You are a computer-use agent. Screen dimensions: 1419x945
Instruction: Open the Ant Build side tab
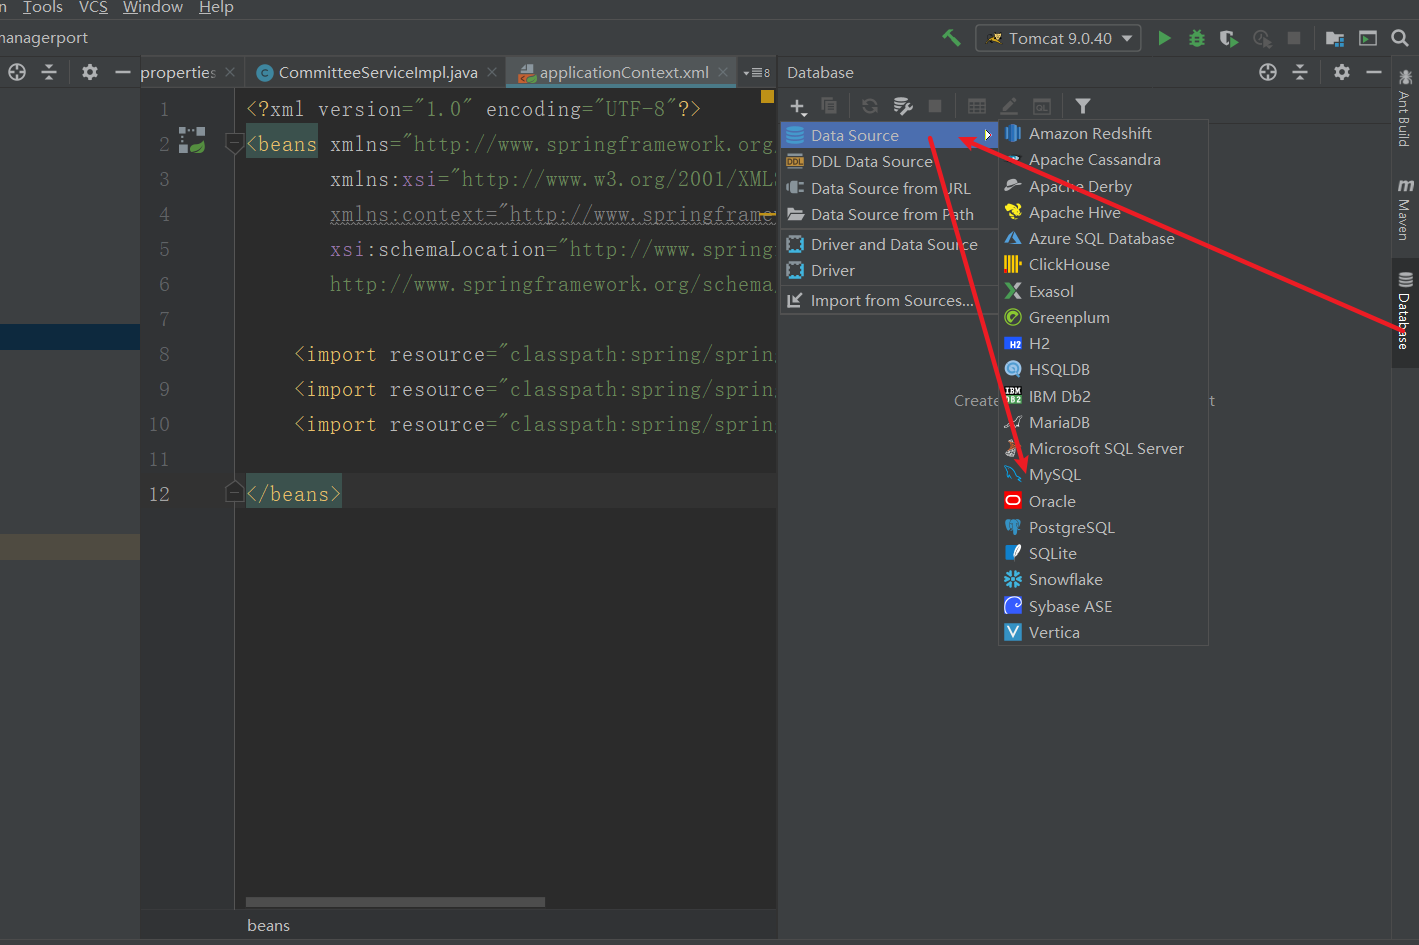tap(1405, 108)
